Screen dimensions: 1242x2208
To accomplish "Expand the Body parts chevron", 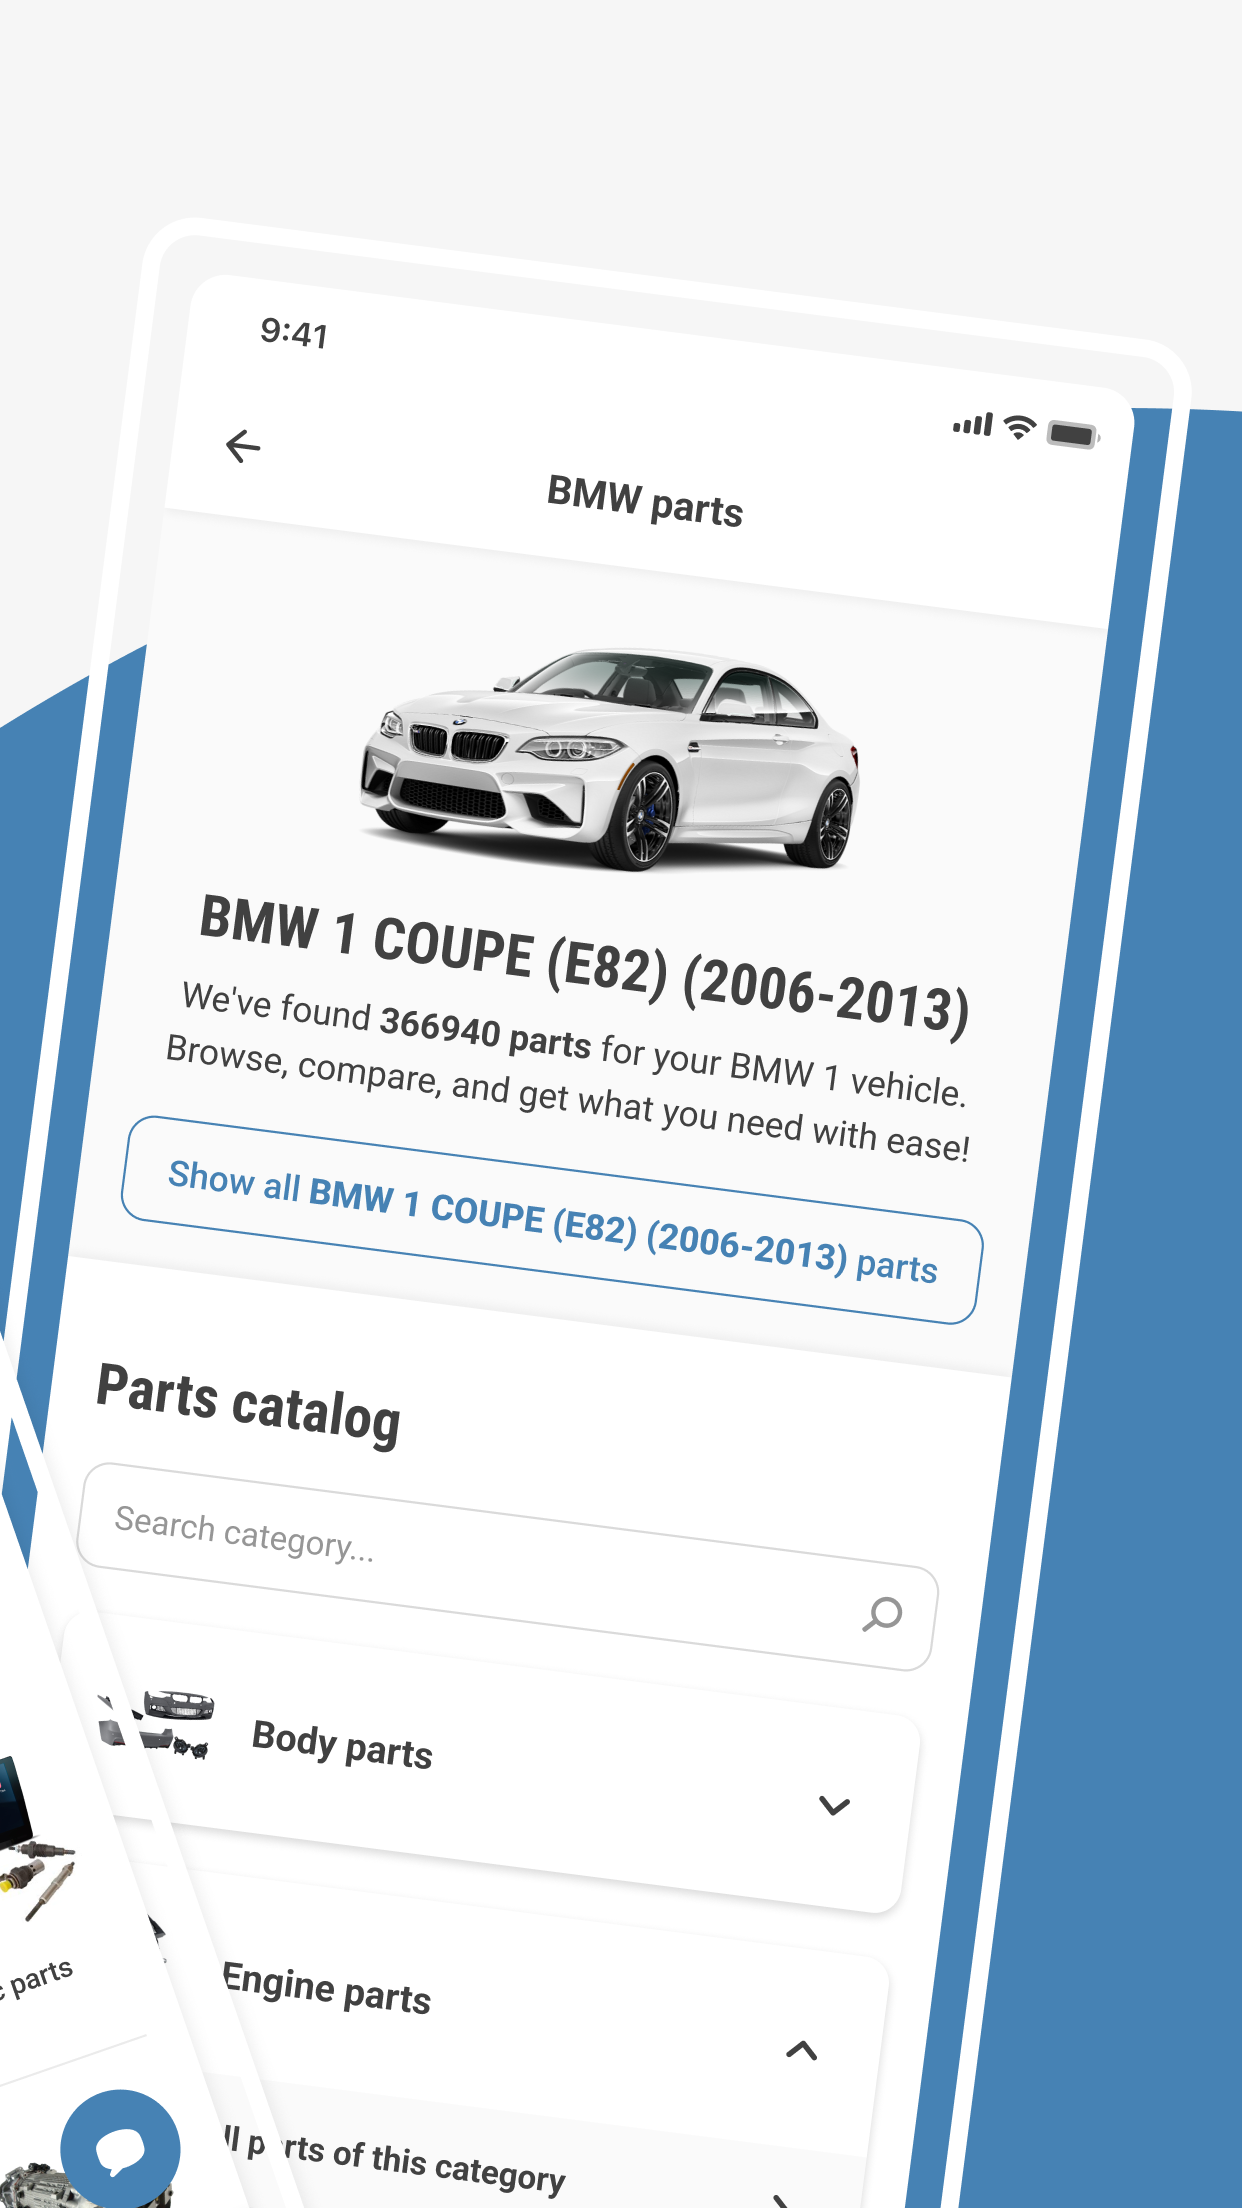I will [834, 1806].
